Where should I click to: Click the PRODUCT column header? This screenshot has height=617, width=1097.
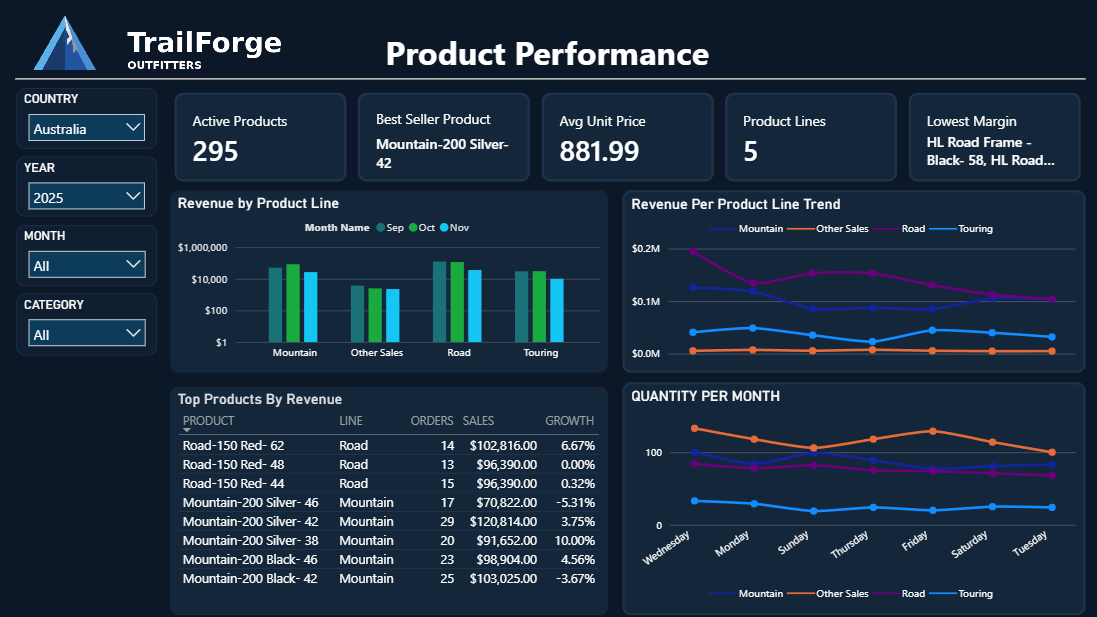tap(210, 420)
